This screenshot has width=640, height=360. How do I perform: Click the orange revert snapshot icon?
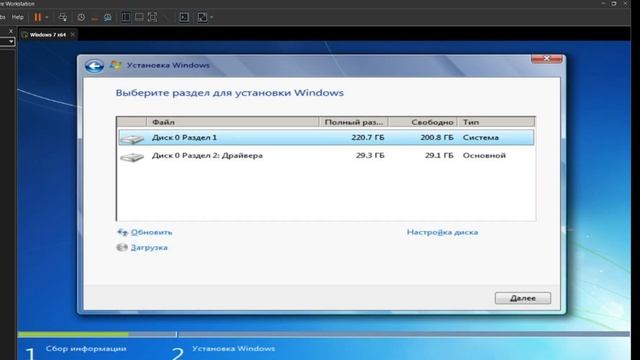pos(95,18)
